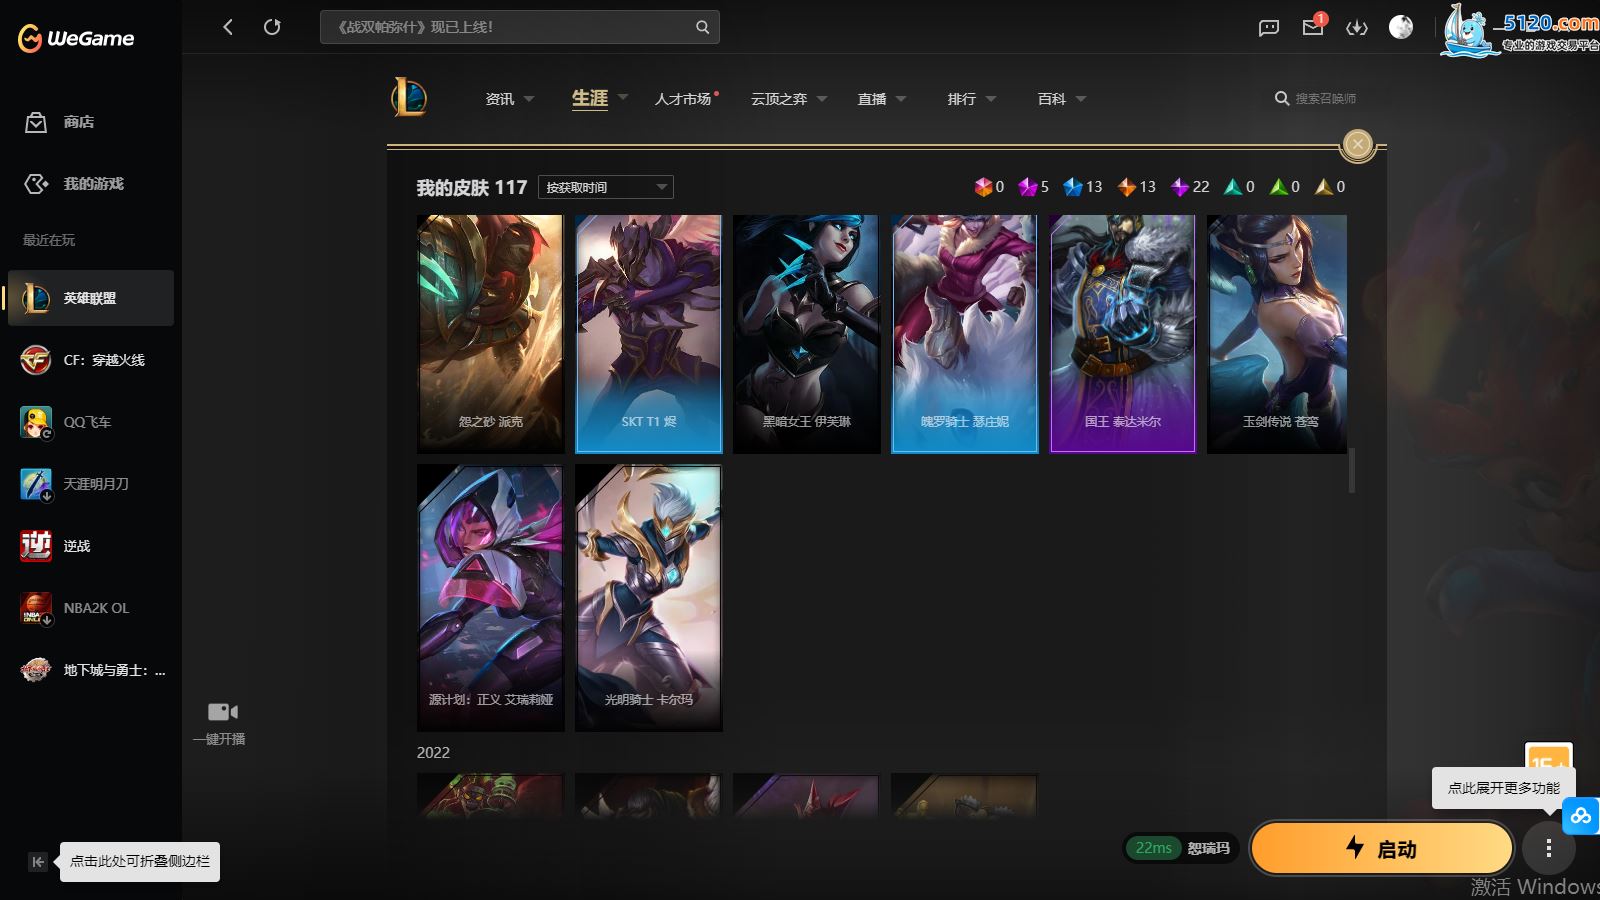This screenshot has width=1600, height=900.
Task: Open the 按获取时间 sort dropdown
Action: [x=606, y=187]
